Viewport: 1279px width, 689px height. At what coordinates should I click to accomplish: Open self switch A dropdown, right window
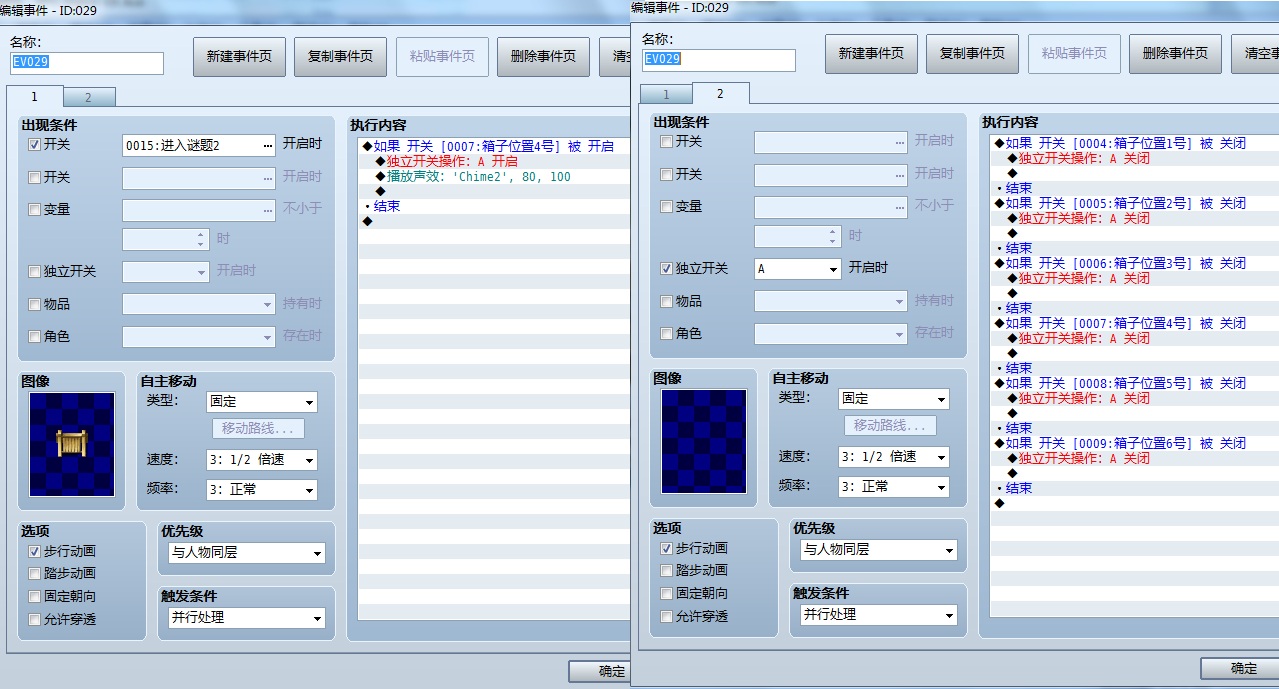click(798, 269)
